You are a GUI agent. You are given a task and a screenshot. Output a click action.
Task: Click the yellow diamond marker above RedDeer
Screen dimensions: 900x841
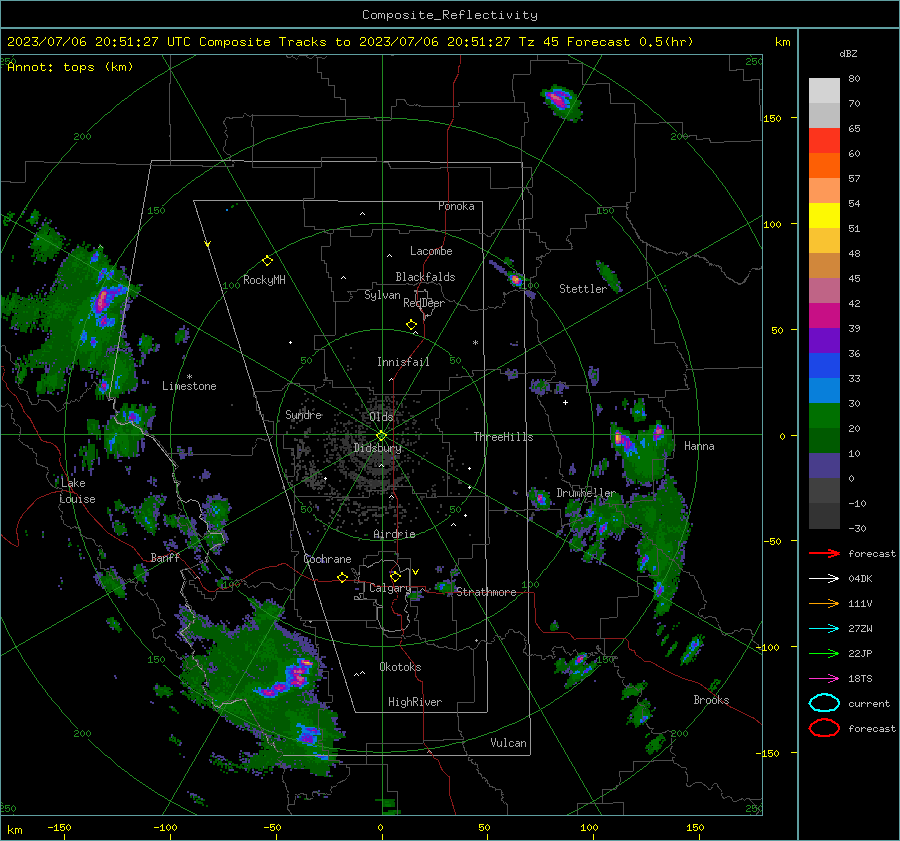412,325
